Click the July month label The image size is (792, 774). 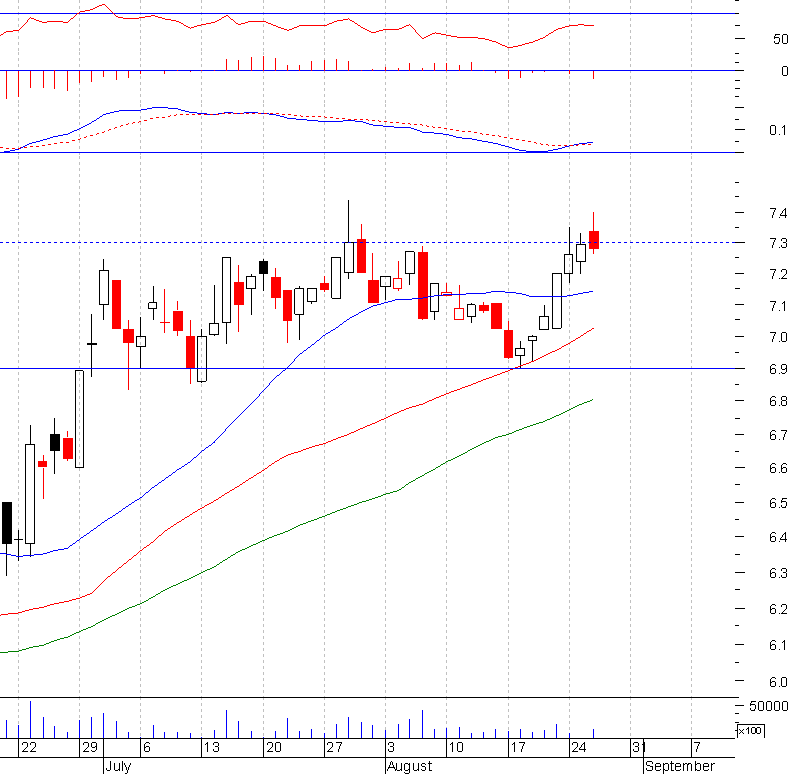click(118, 766)
